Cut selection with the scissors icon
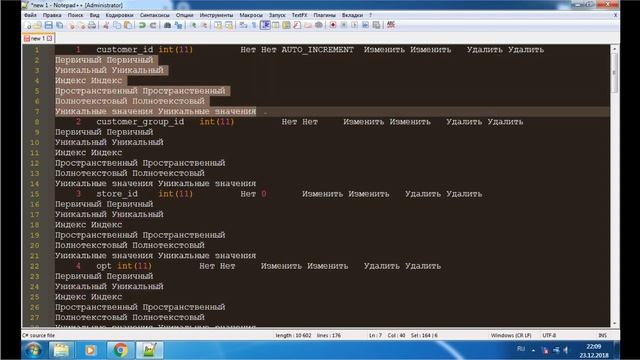Image resolution: width=640 pixels, height=360 pixels. tap(106, 25)
